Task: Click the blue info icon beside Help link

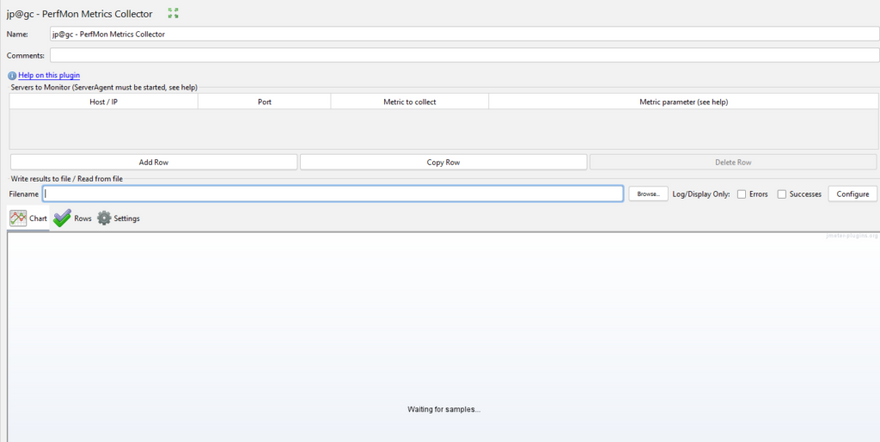Action: pyautogui.click(x=12, y=75)
